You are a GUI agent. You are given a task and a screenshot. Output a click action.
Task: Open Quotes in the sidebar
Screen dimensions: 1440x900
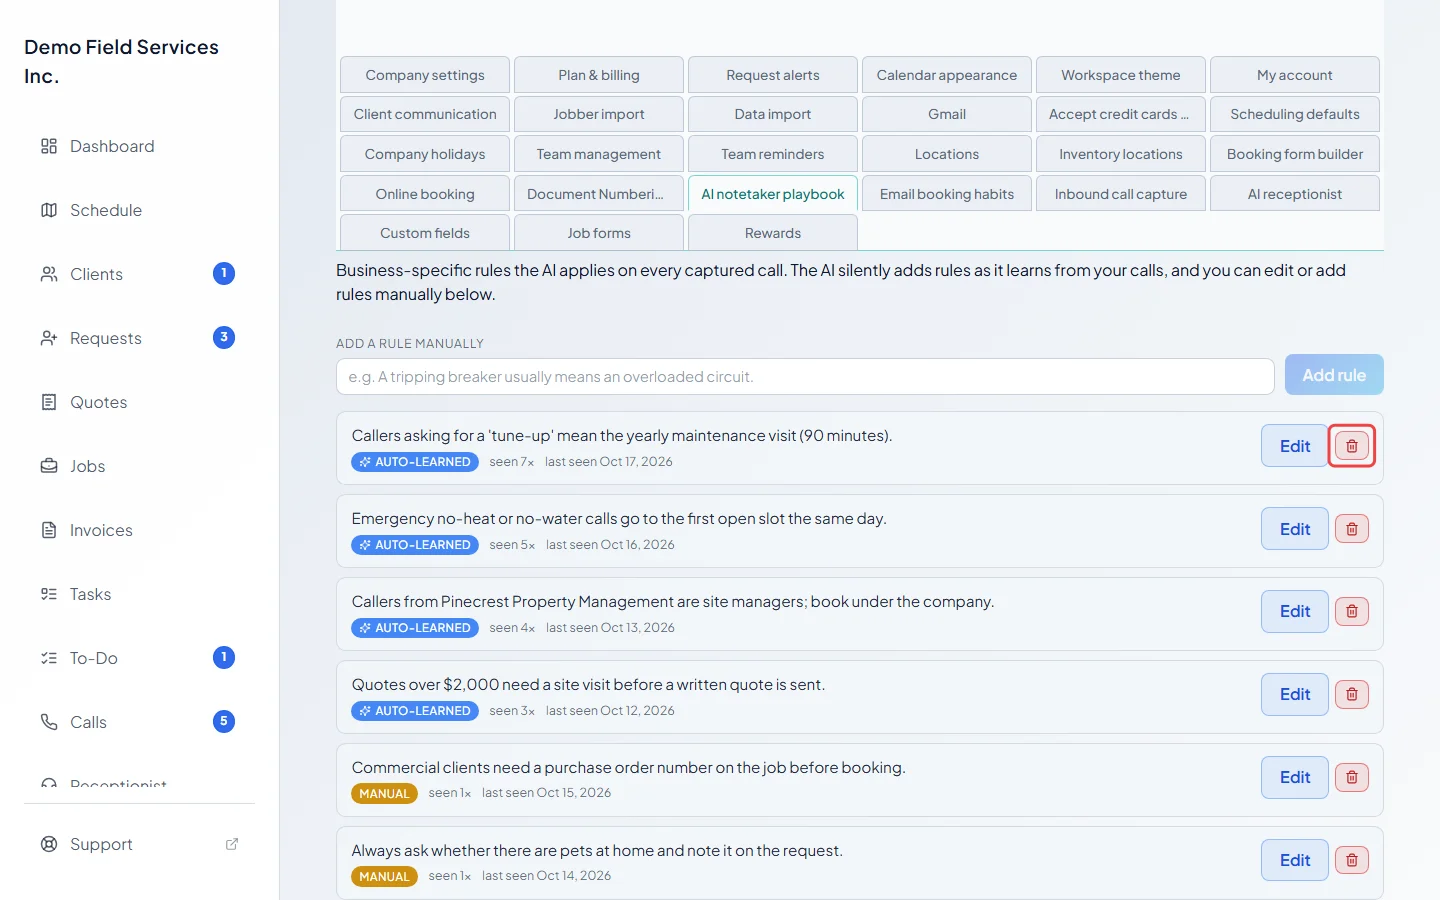coord(139,402)
